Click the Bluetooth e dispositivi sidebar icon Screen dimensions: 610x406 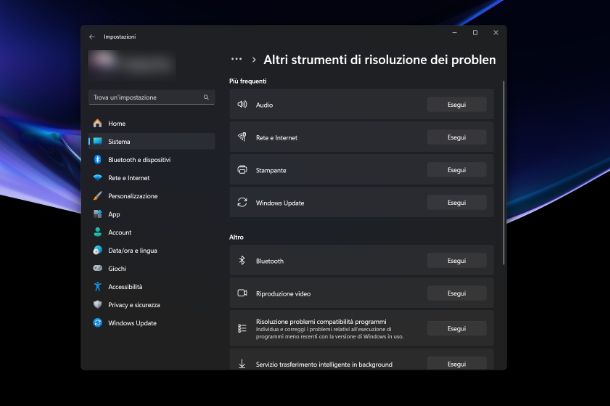coord(97,159)
